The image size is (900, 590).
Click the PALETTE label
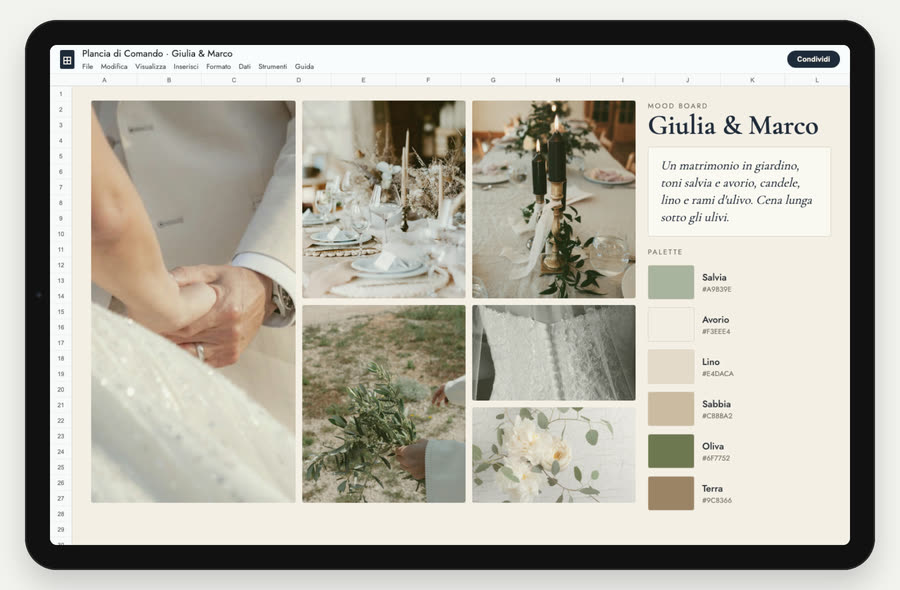pyautogui.click(x=665, y=252)
